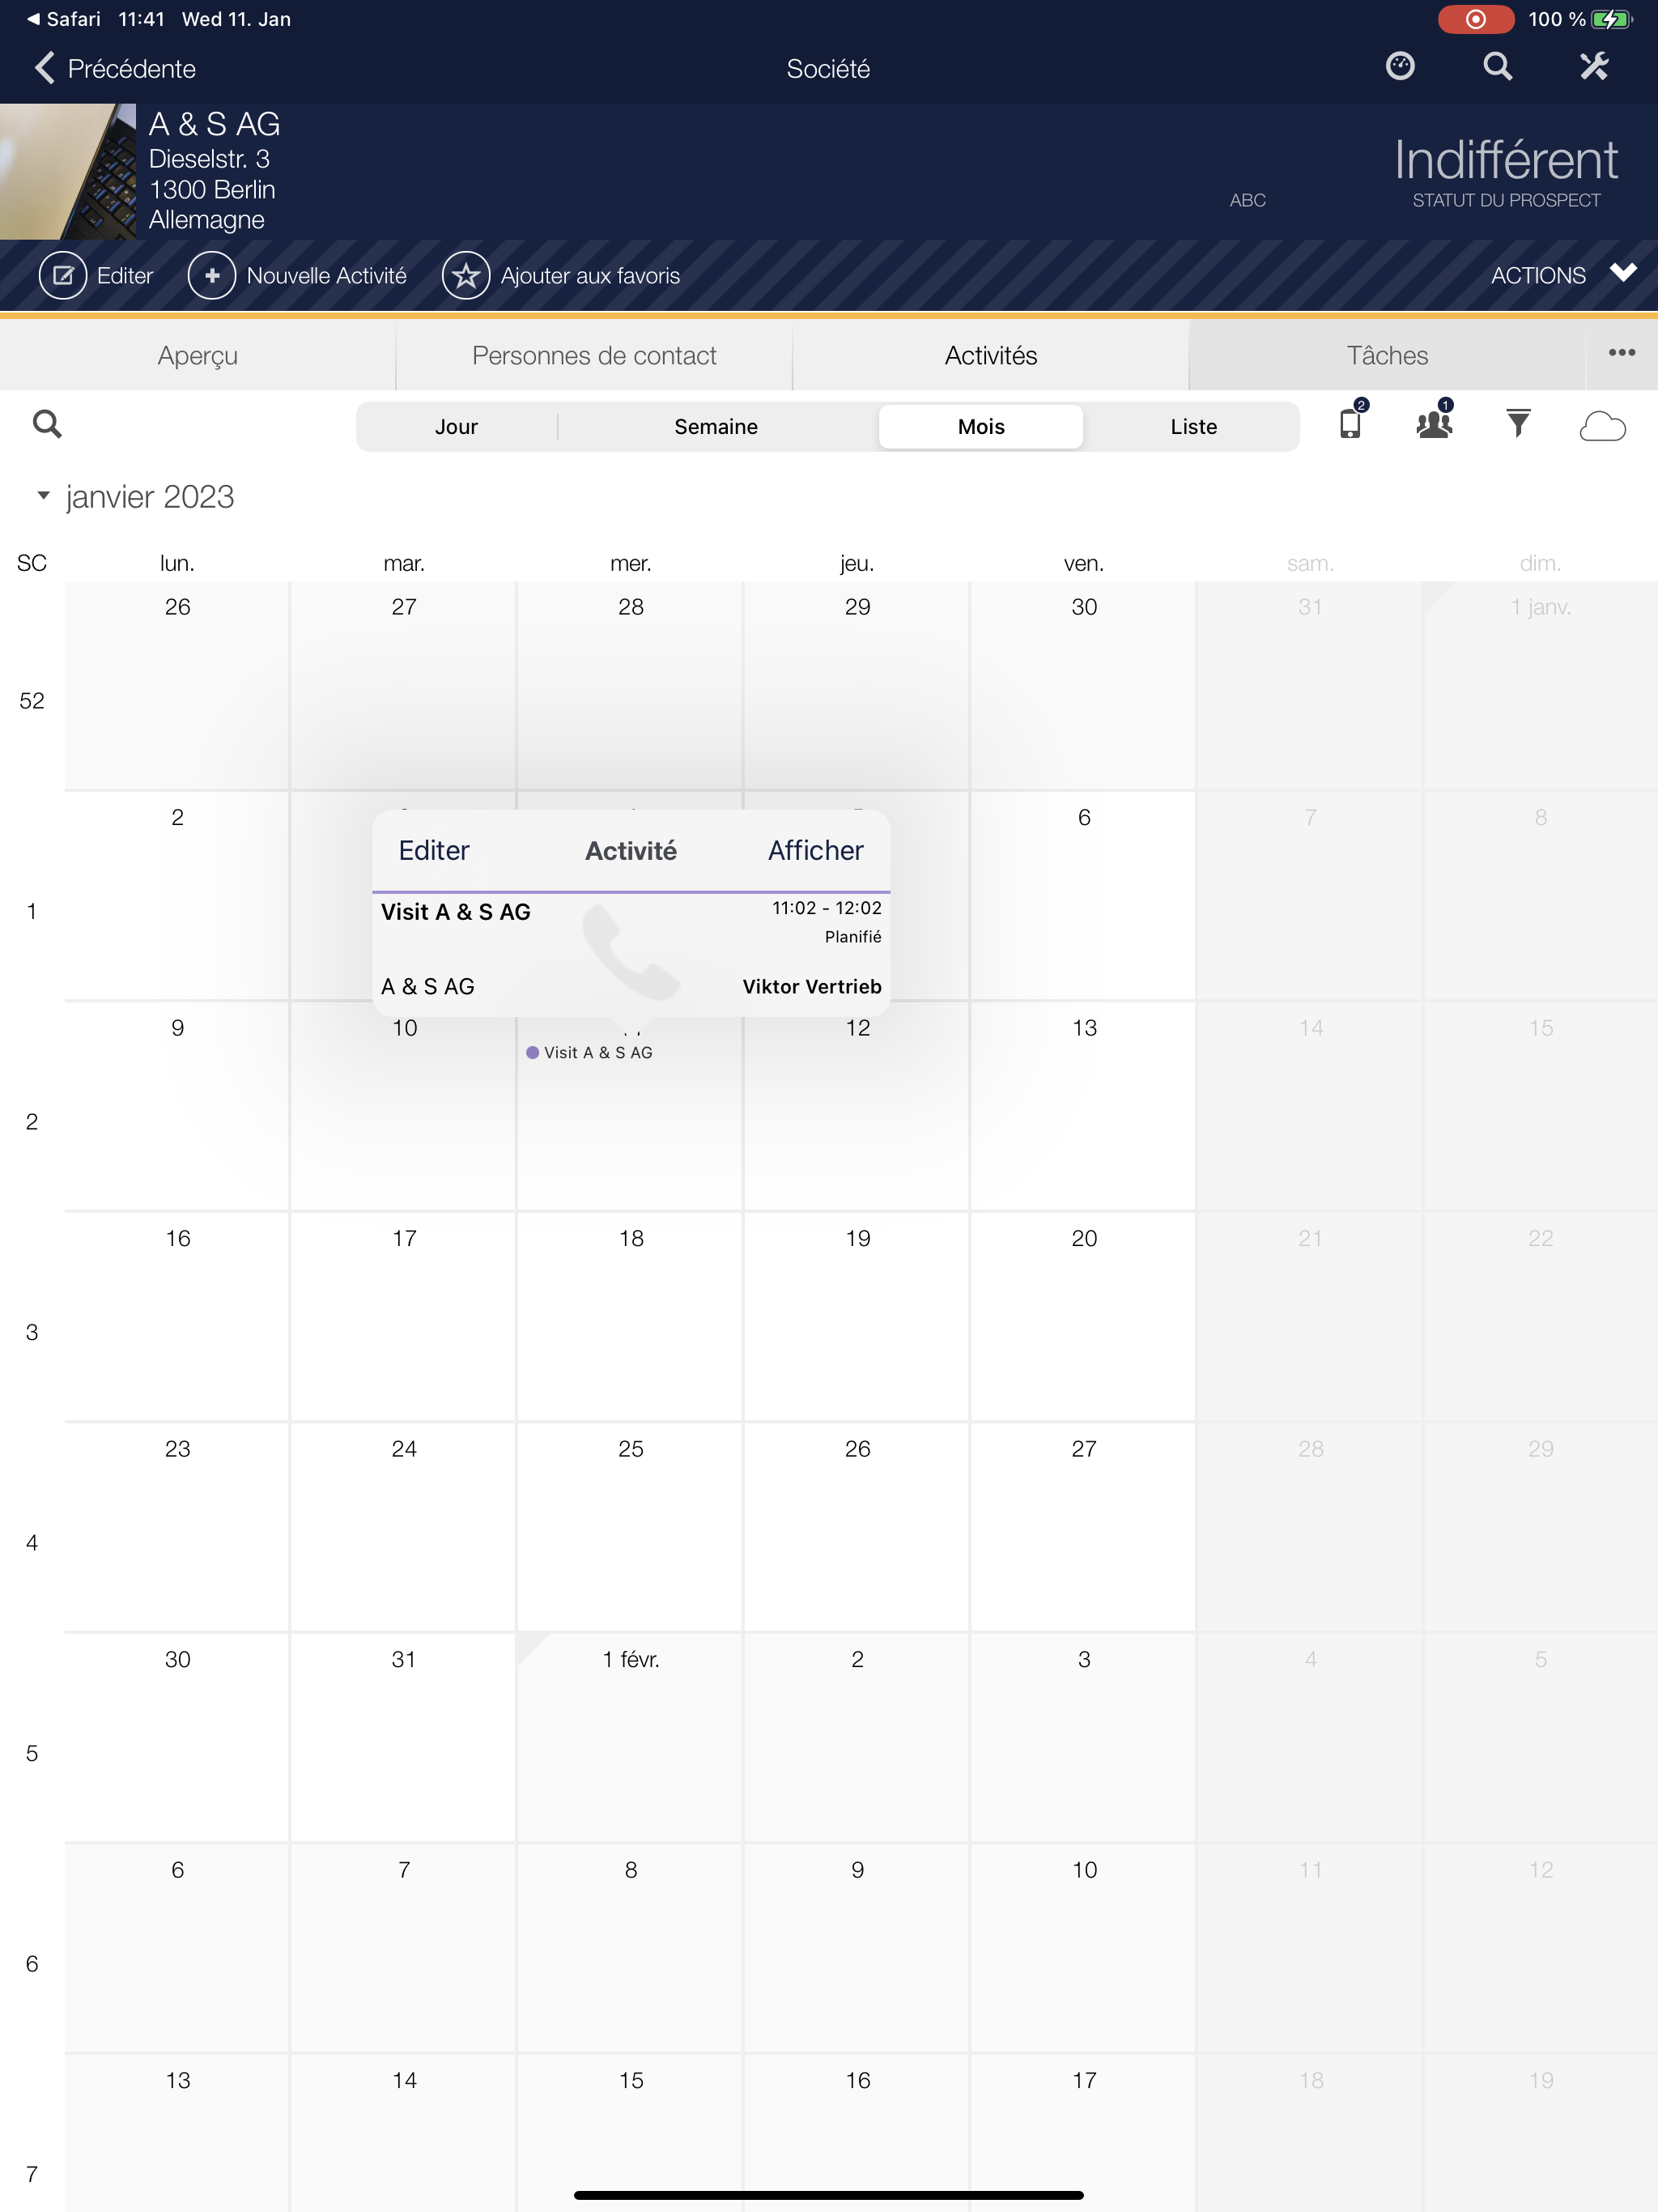Switch calendar to Liste view
The image size is (1658, 2212).
[1194, 427]
